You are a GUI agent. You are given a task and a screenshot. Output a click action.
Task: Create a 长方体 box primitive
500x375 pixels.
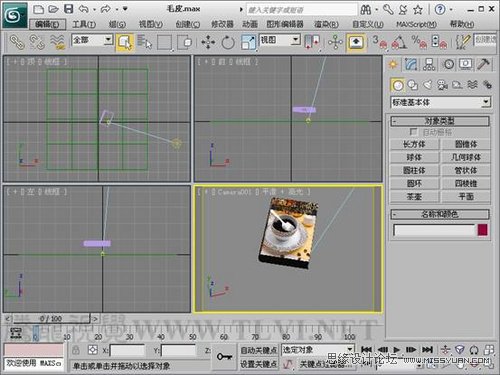click(x=414, y=144)
